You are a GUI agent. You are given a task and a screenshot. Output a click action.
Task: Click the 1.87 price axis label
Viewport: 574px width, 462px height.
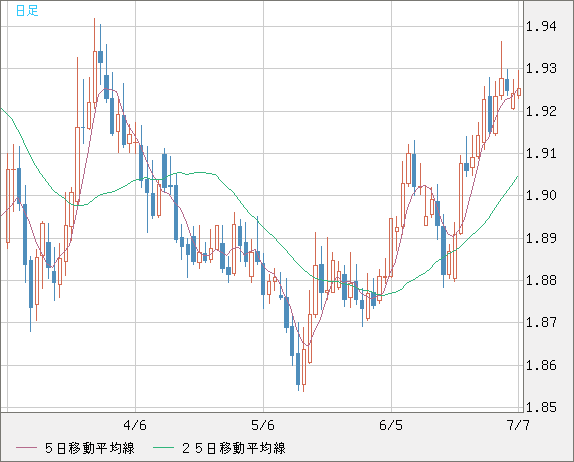pyautogui.click(x=541, y=323)
